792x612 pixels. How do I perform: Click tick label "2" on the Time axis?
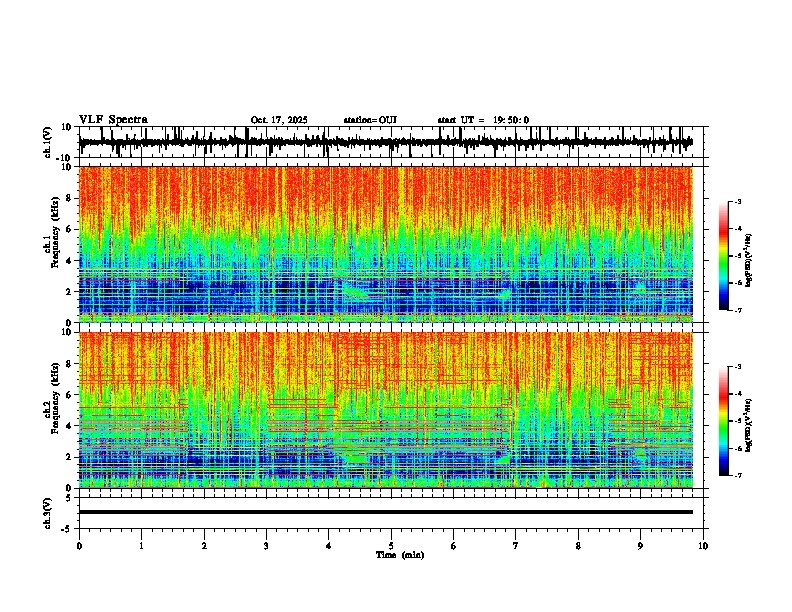(x=204, y=546)
